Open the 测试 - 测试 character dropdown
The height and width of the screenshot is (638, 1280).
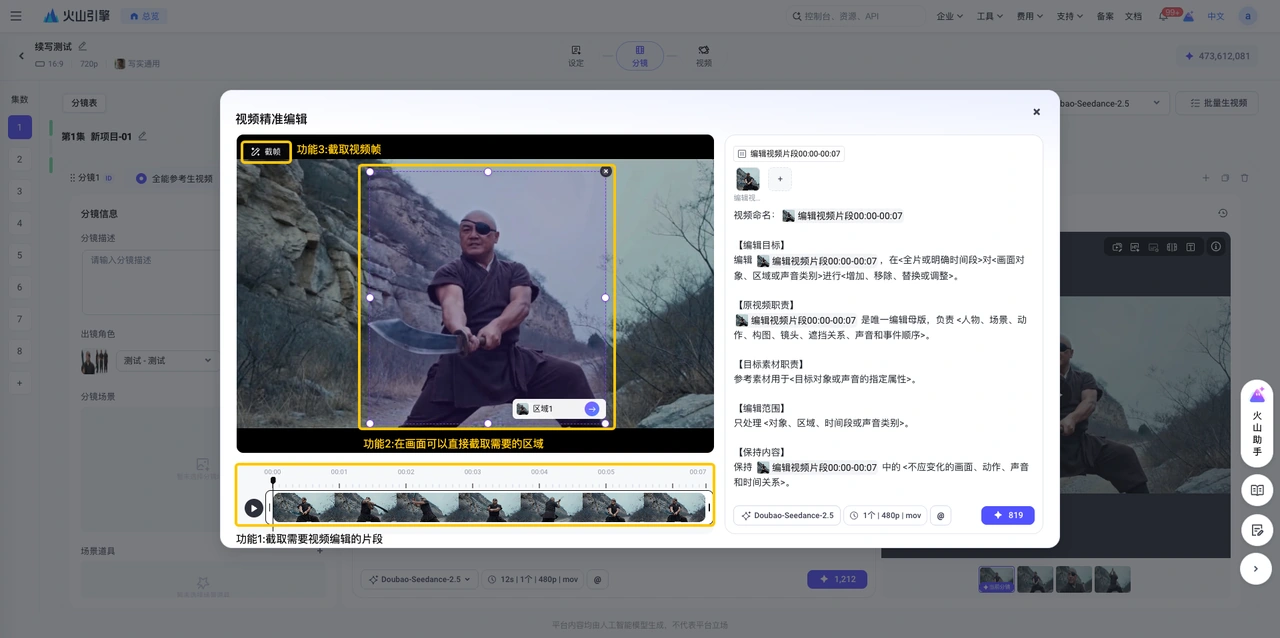pyautogui.click(x=166, y=360)
